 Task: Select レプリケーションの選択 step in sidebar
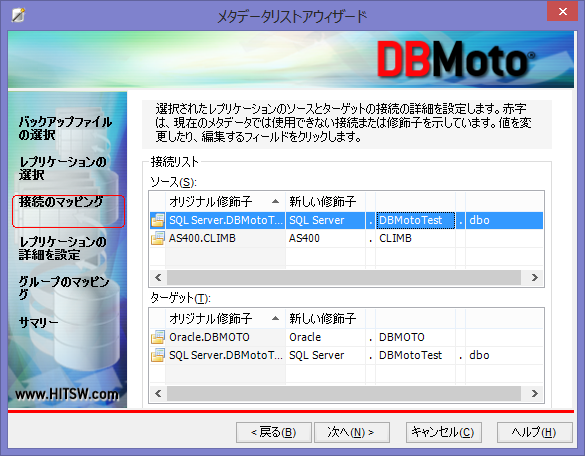pos(63,168)
